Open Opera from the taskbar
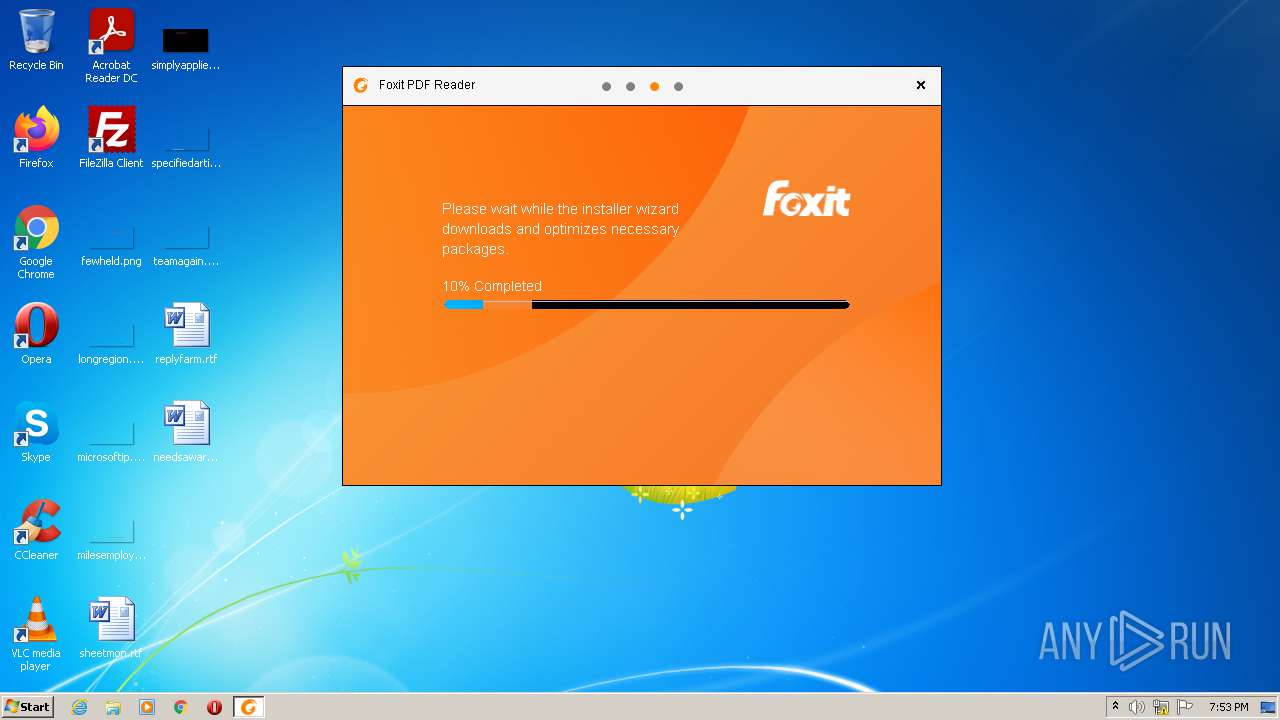 (x=214, y=707)
